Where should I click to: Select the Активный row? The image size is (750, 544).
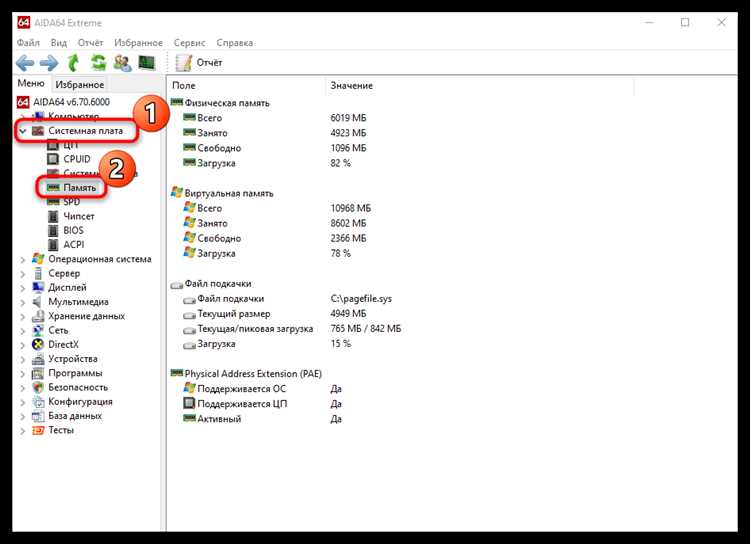click(x=219, y=419)
